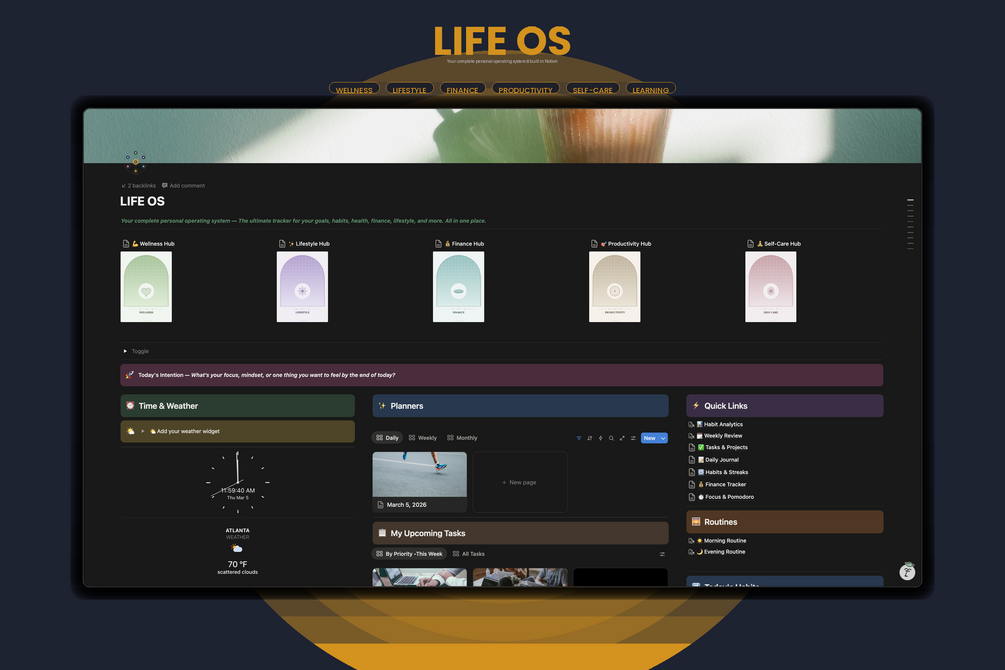
Task: Click the page icon beside Wellness Hub
Action: (126, 244)
